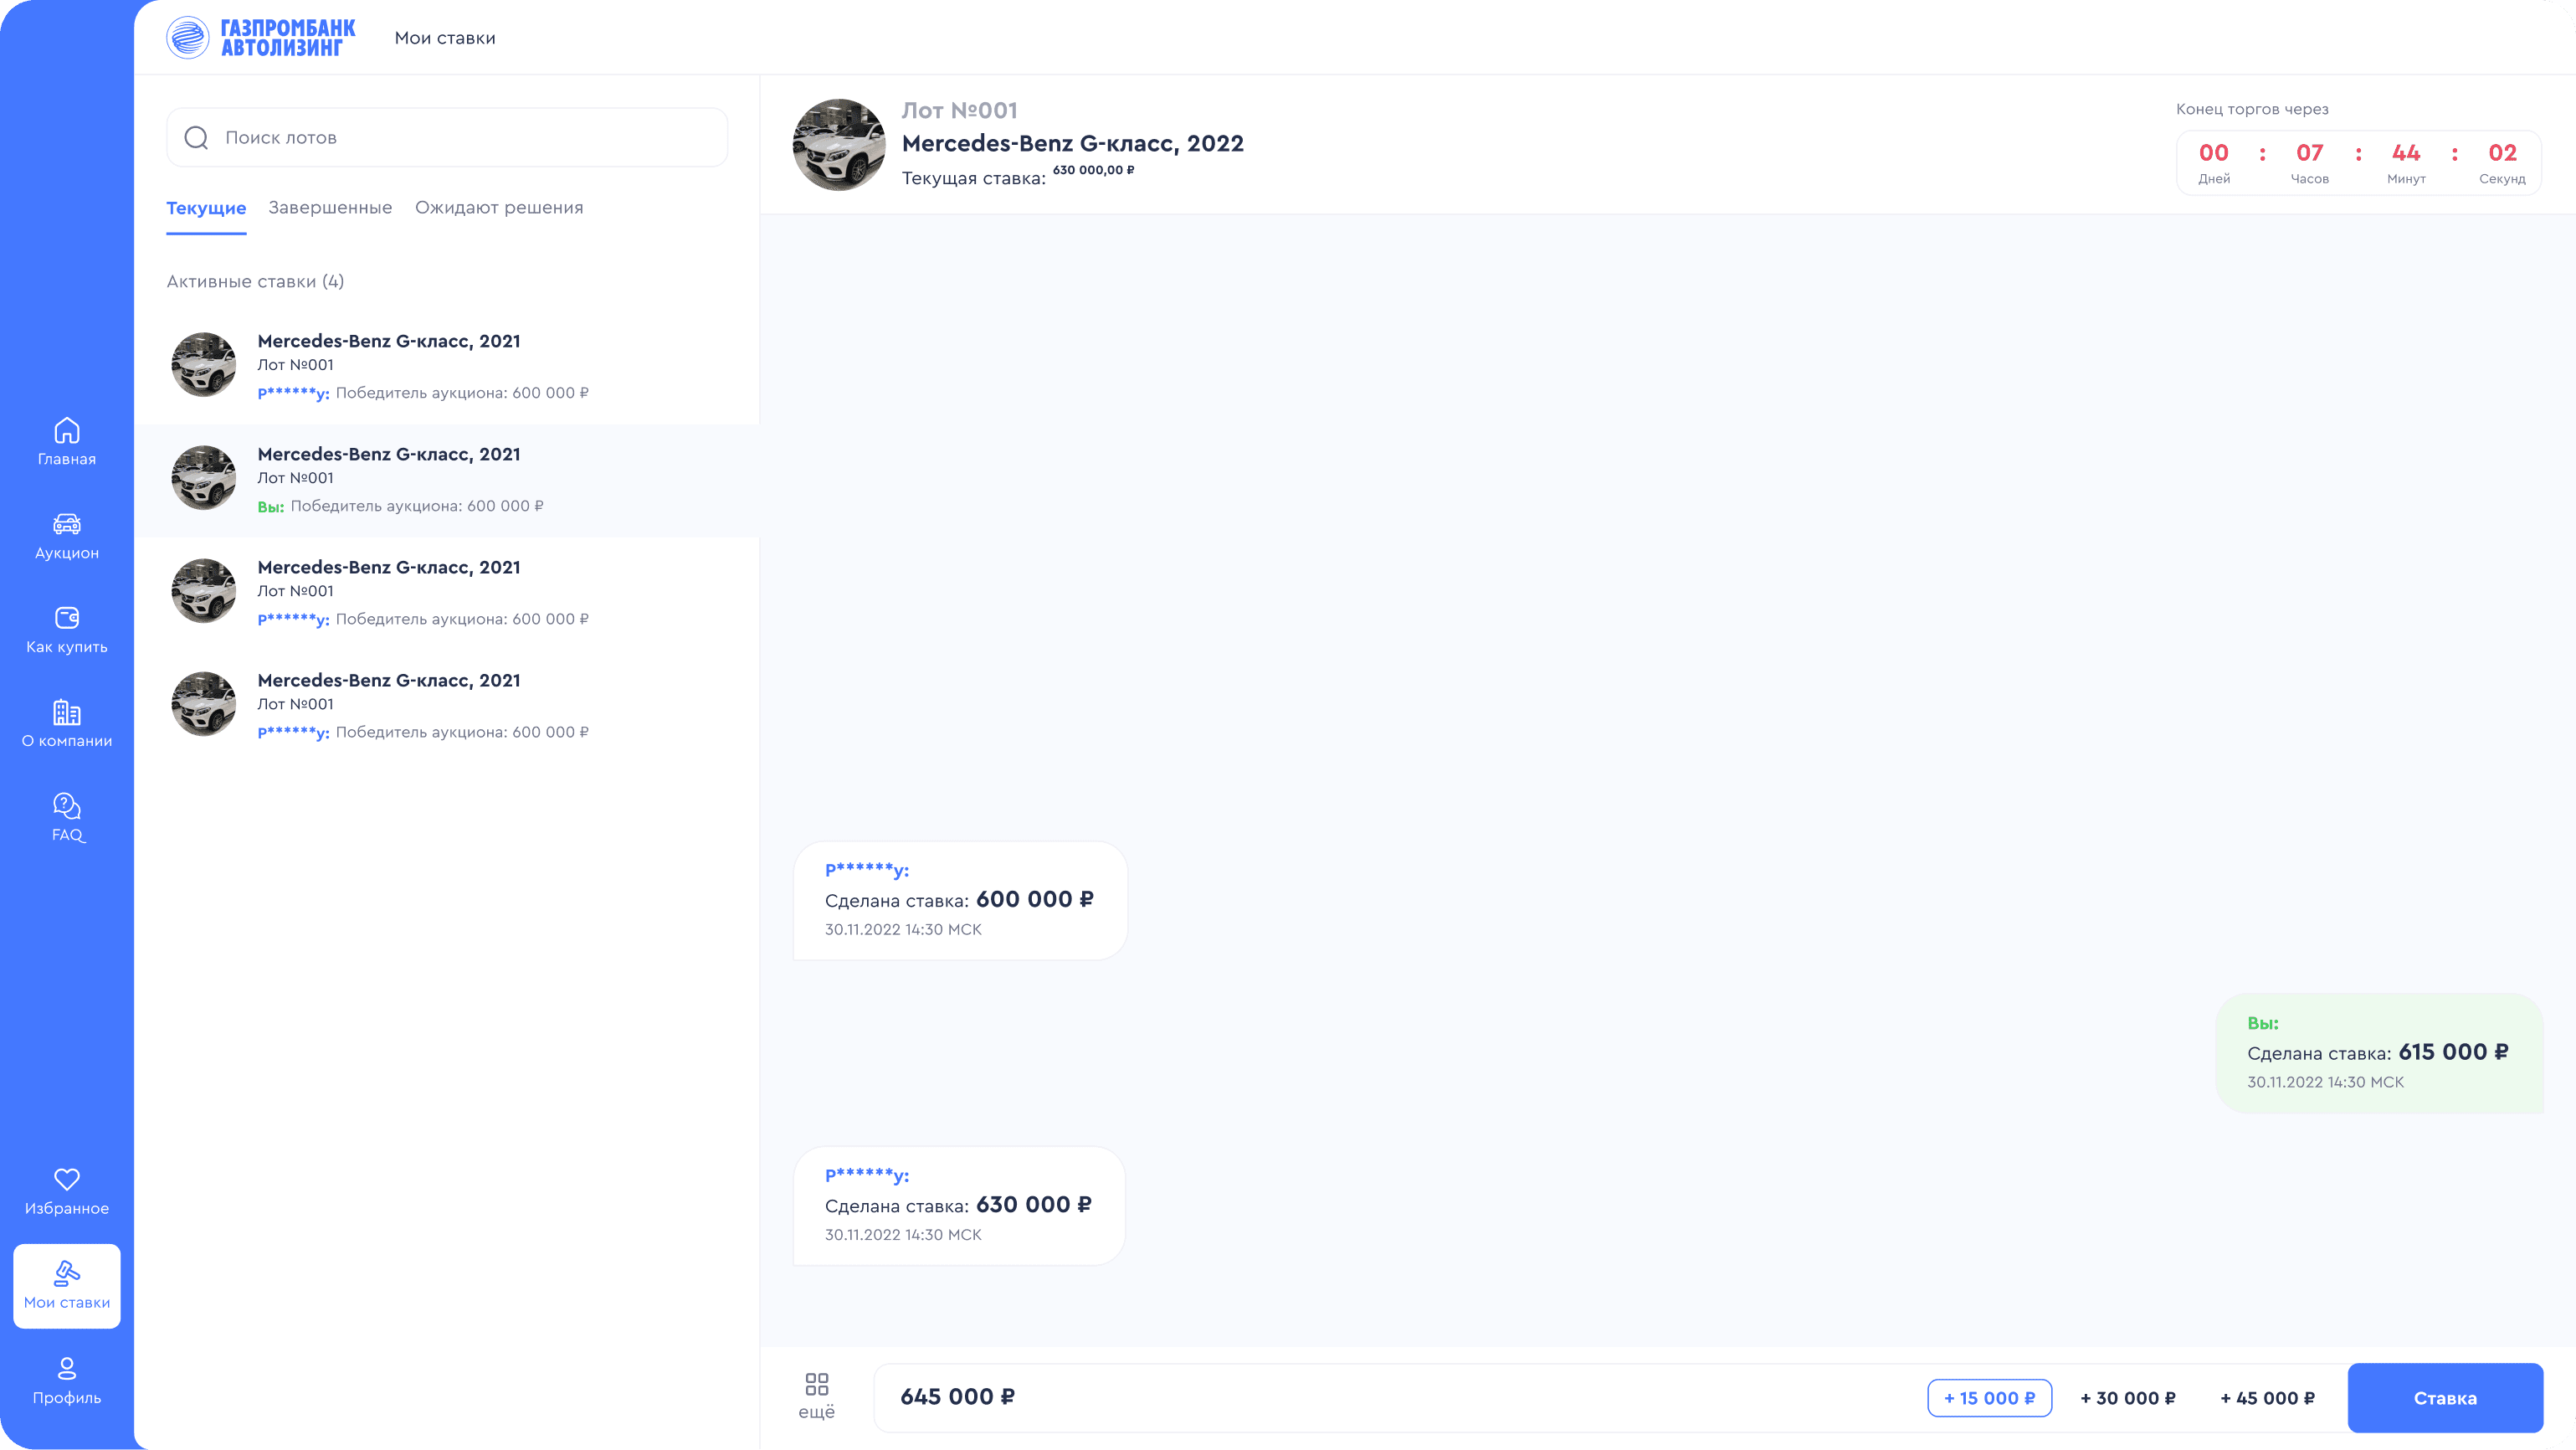The image size is (2576, 1450).
Task: Click the search magnifier icon
Action: click(196, 138)
